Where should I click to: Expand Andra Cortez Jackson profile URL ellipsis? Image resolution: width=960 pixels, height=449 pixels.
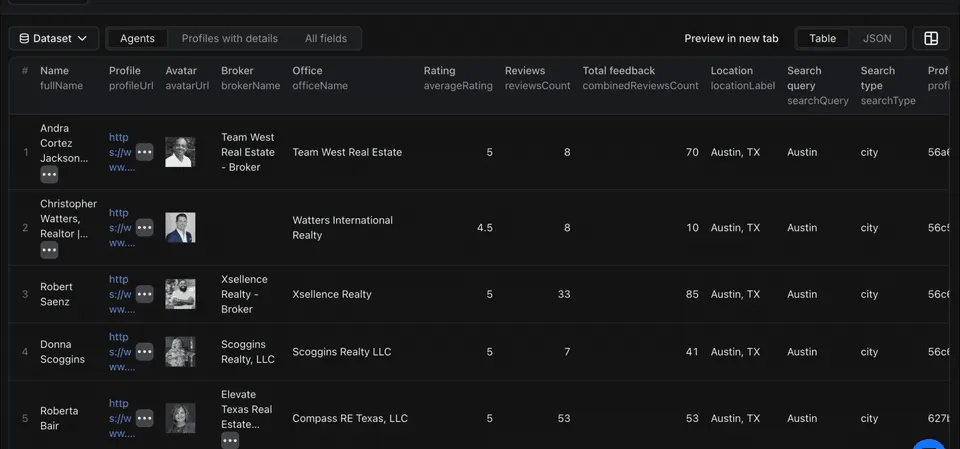pyautogui.click(x=144, y=152)
